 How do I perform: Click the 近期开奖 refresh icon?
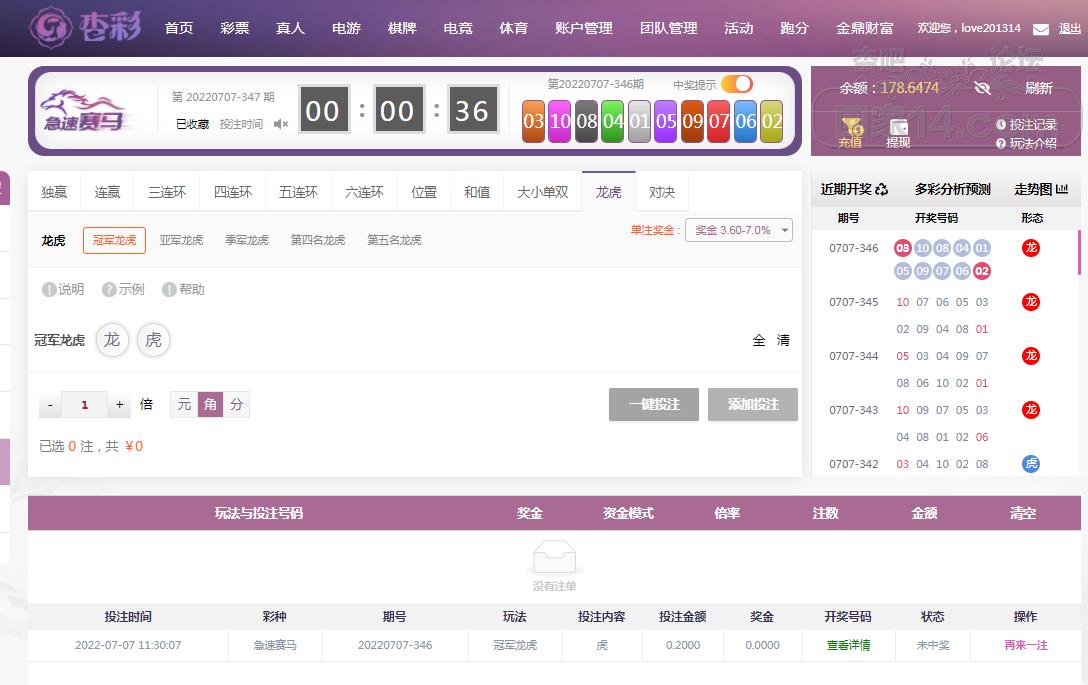click(881, 189)
